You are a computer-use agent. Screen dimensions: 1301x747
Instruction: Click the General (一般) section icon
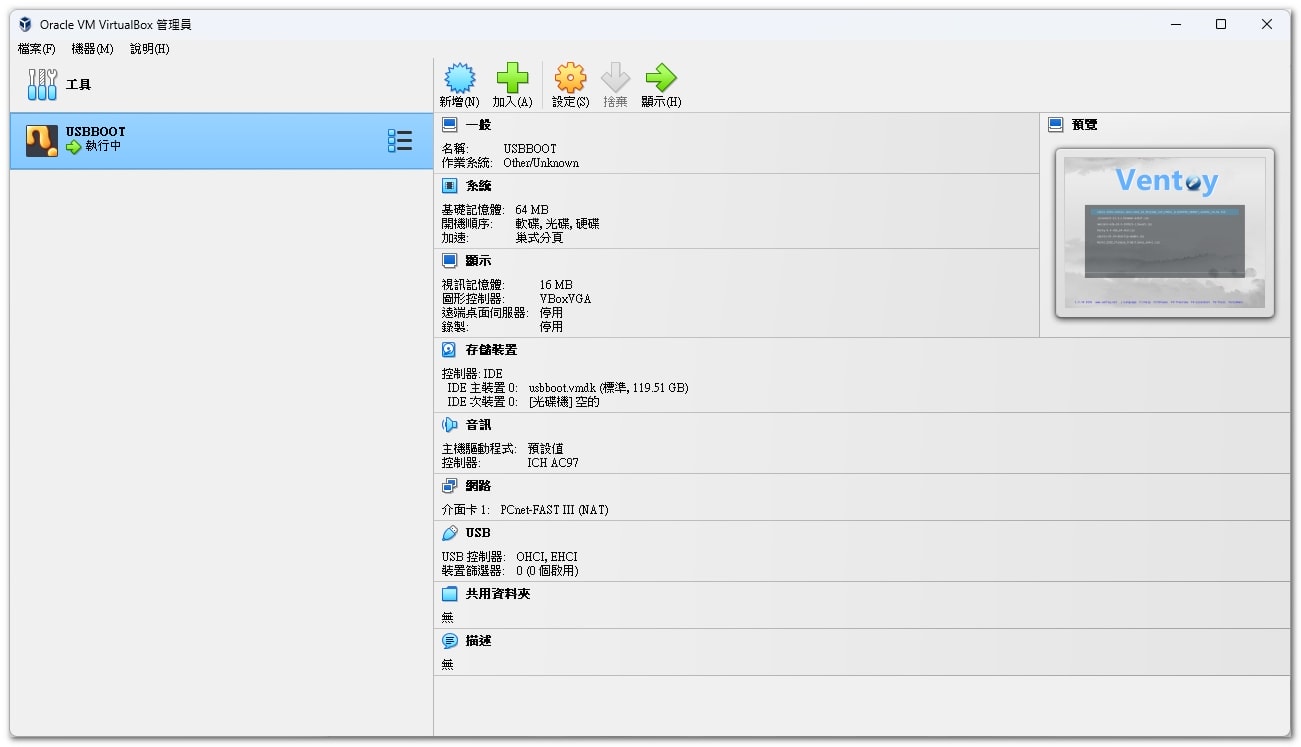(450, 125)
